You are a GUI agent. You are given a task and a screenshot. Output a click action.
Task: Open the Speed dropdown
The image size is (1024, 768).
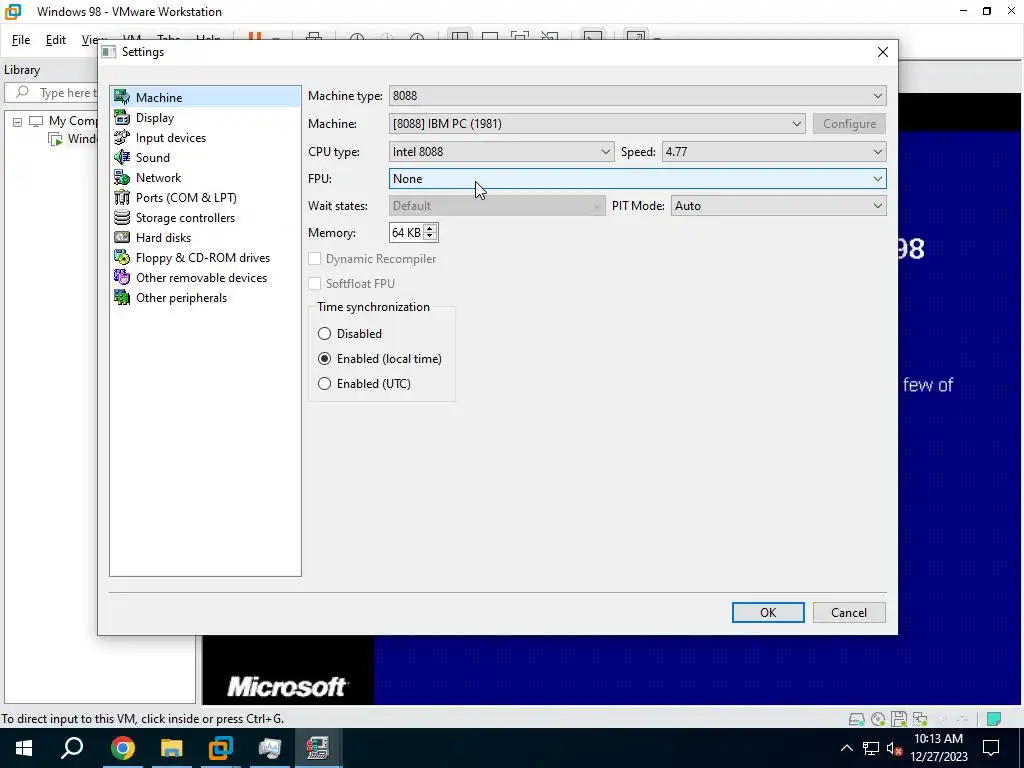(x=774, y=152)
